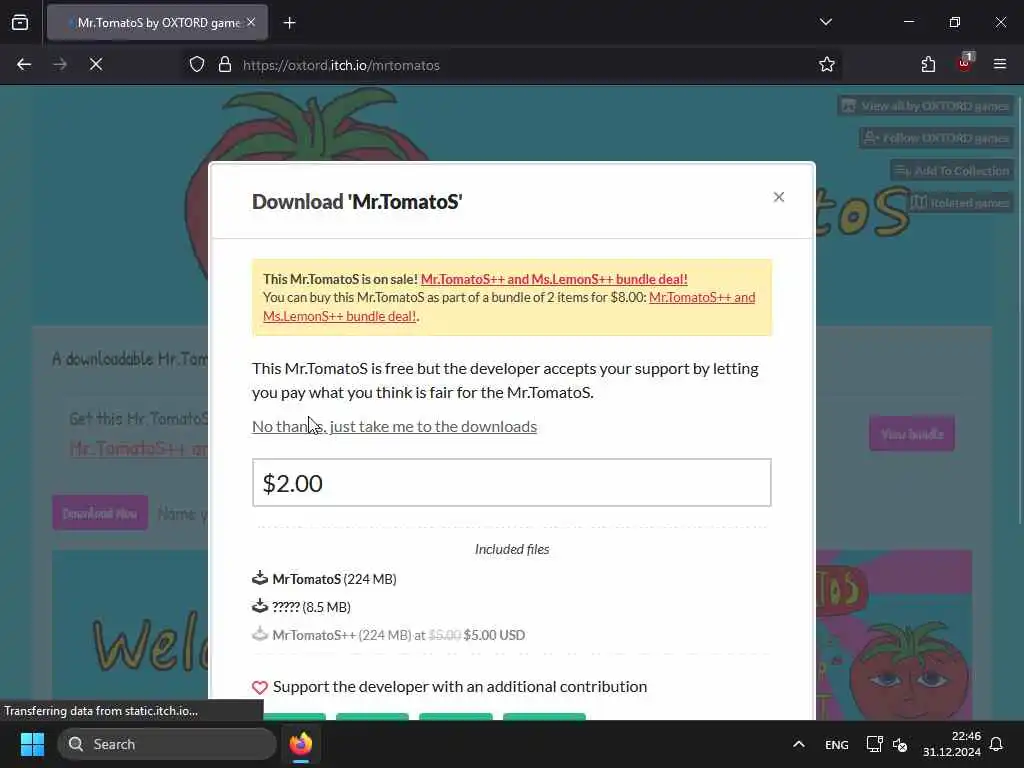Click the padlock site security icon
Screen dimensions: 1024x768
coord(225,65)
